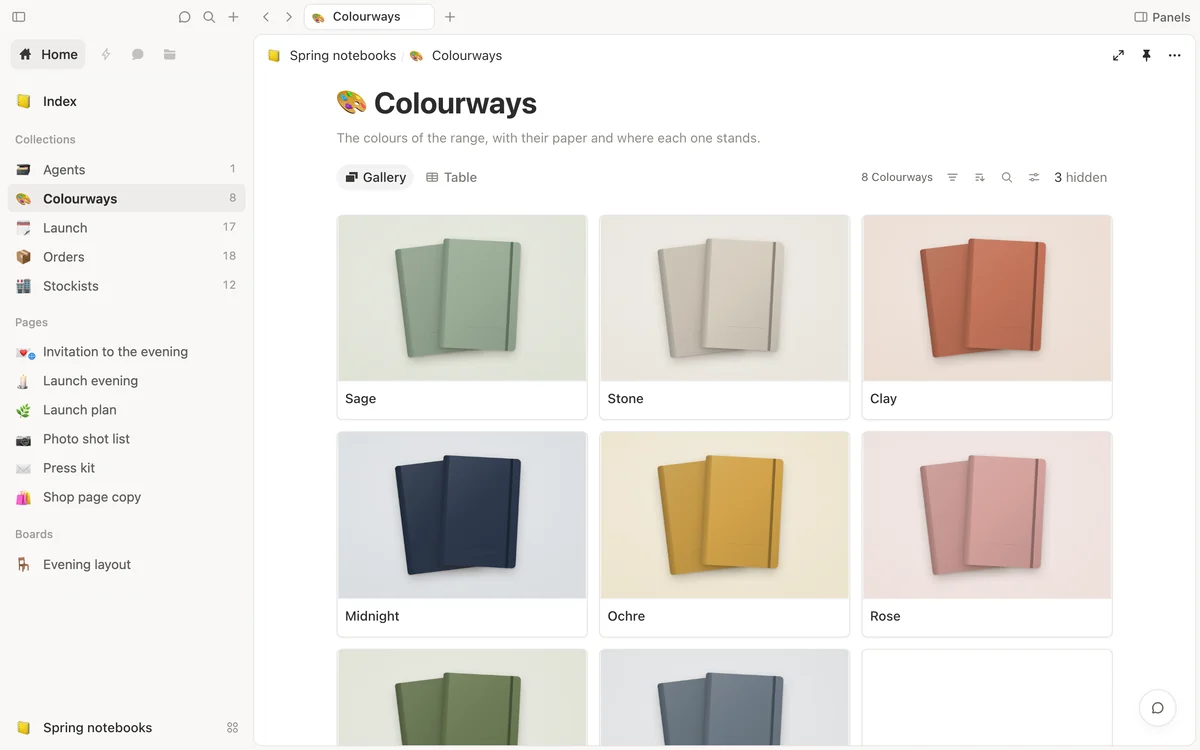Switch to the Table view tab
Screen dimensions: 1200x750
[452, 177]
